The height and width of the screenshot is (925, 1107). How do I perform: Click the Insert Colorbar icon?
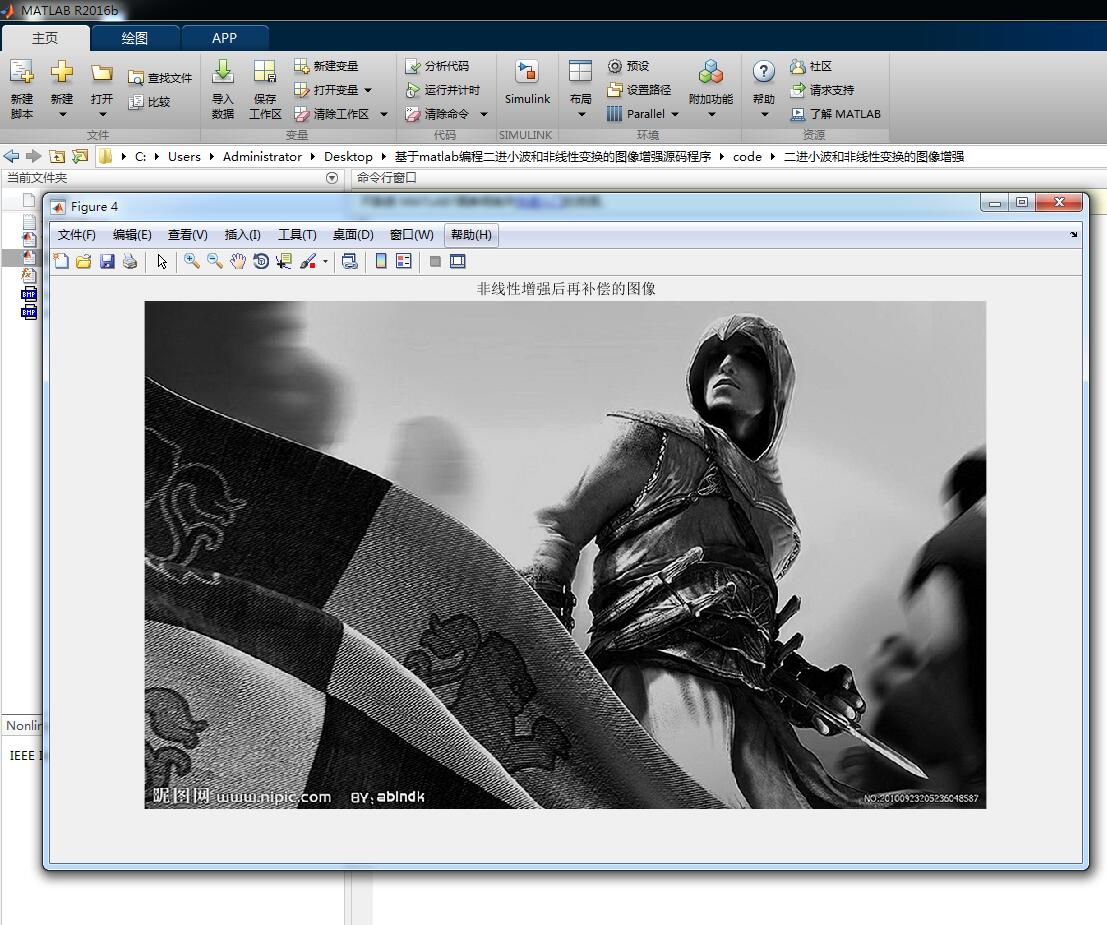(x=381, y=261)
